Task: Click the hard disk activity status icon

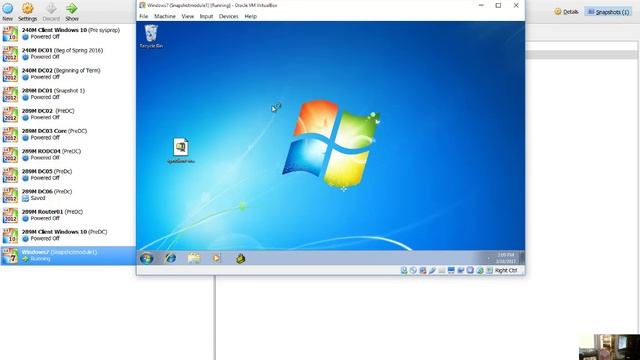Action: pyautogui.click(x=404, y=270)
